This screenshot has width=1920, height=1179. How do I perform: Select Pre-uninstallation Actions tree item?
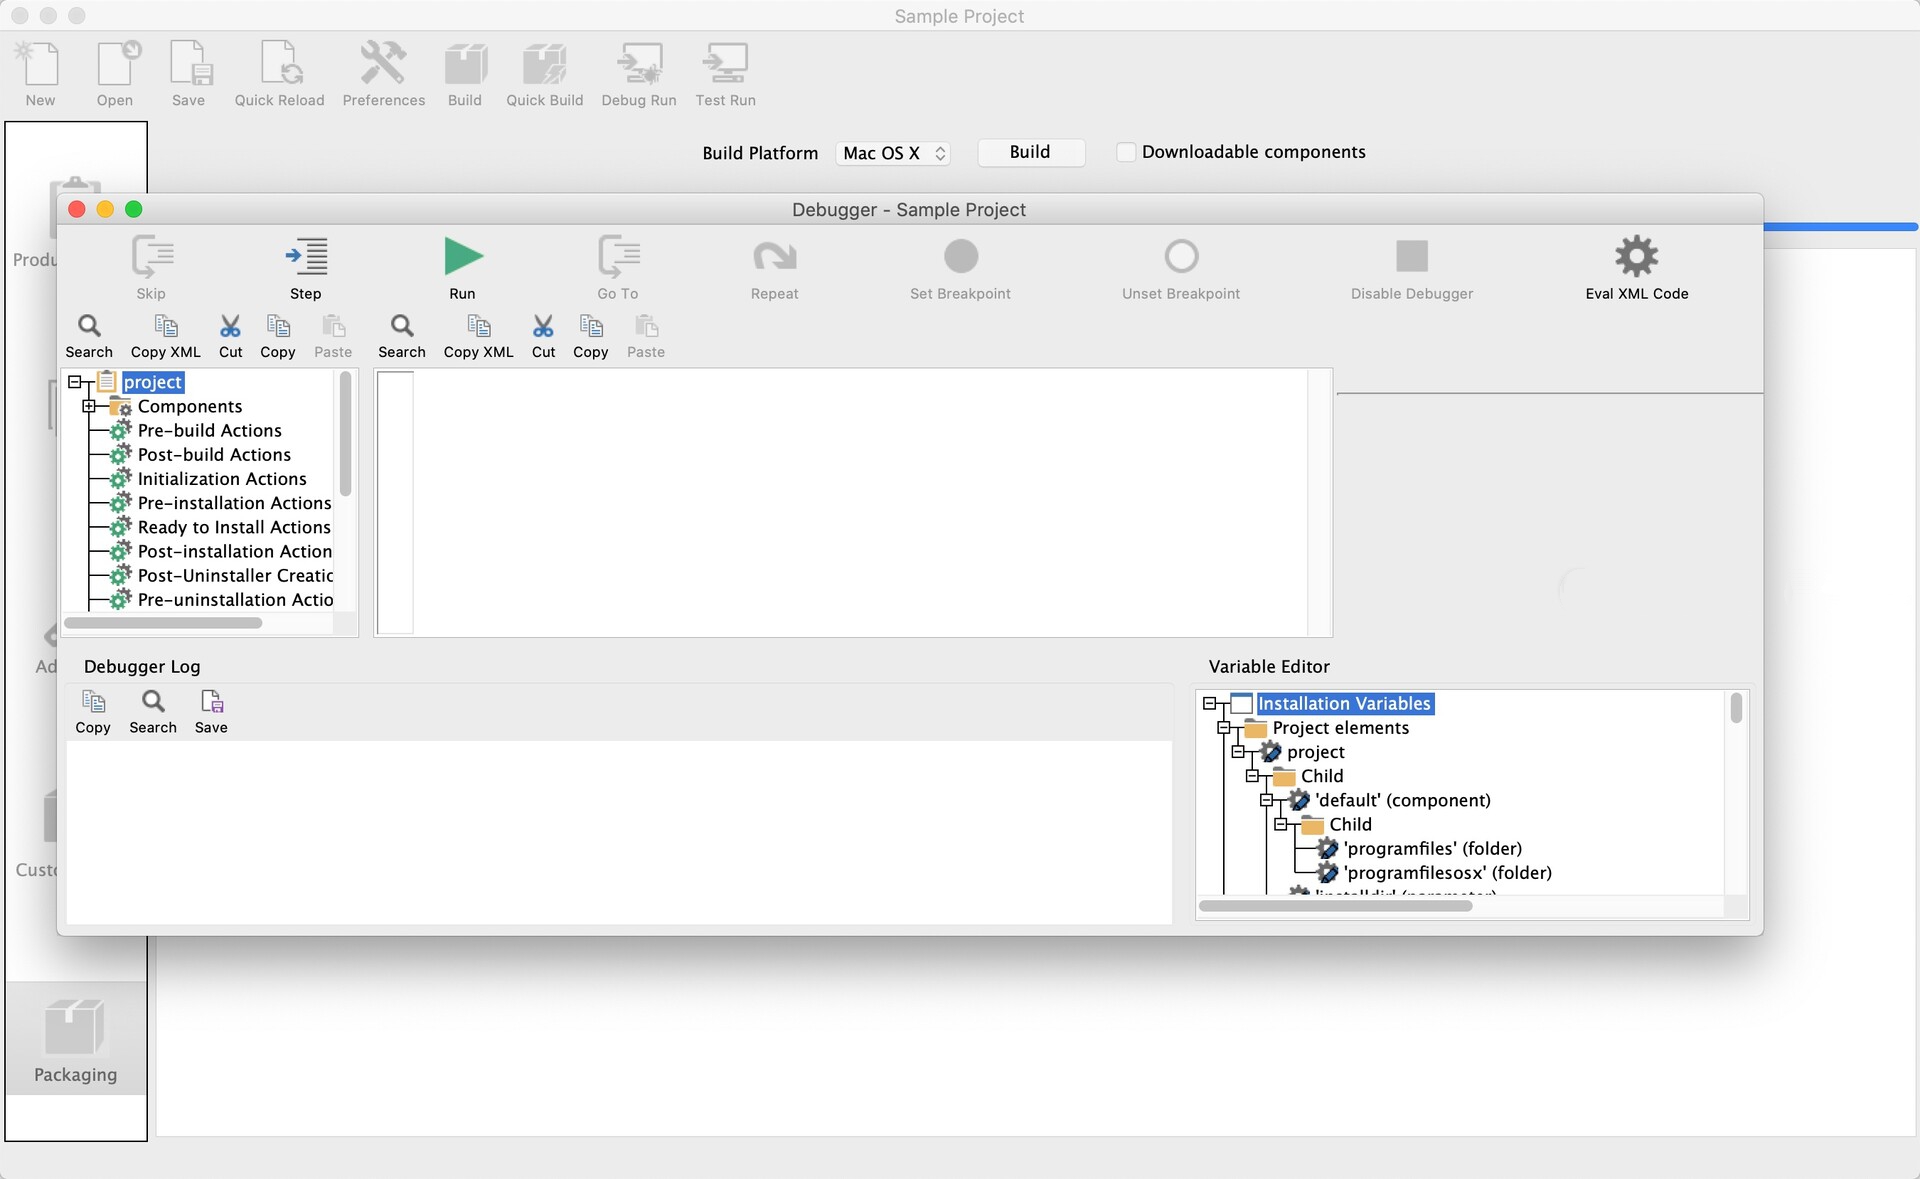(x=235, y=599)
